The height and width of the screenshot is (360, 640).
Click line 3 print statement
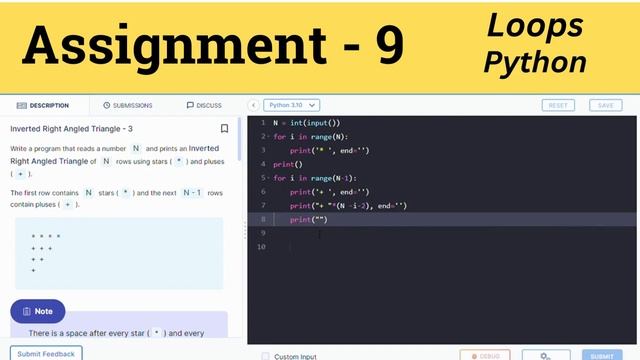[x=329, y=151]
